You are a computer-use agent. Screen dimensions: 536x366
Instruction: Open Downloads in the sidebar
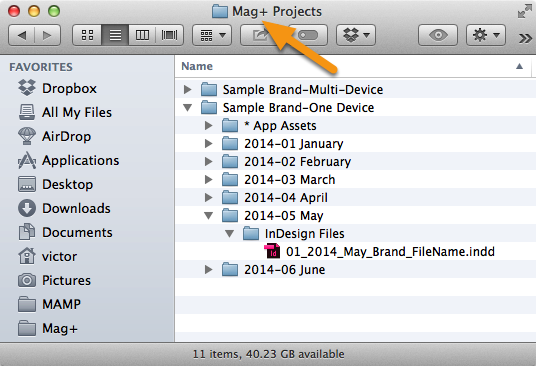click(x=64, y=208)
